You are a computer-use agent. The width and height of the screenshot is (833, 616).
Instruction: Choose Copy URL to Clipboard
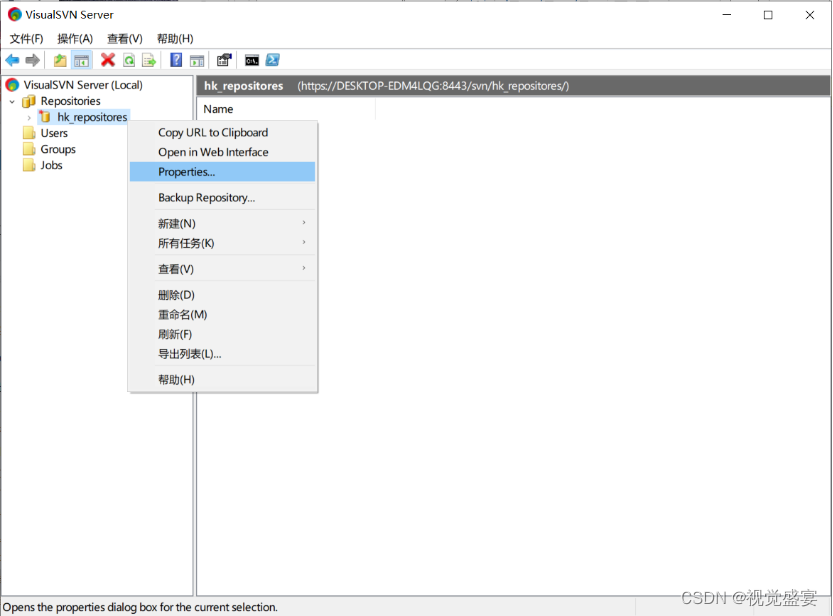click(x=223, y=133)
